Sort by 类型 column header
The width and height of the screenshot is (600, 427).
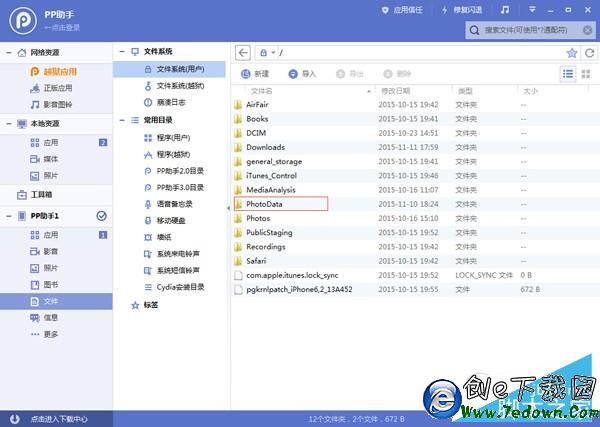coord(465,91)
